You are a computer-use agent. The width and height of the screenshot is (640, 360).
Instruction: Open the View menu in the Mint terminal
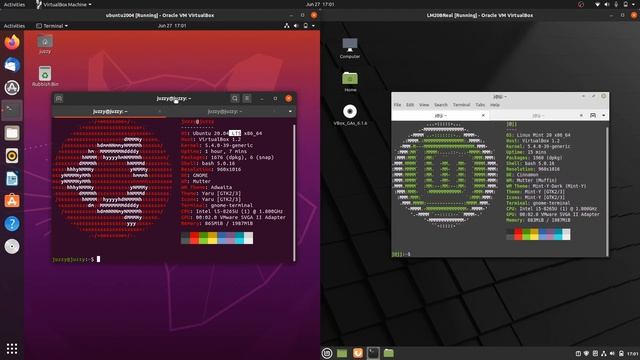[x=424, y=105]
